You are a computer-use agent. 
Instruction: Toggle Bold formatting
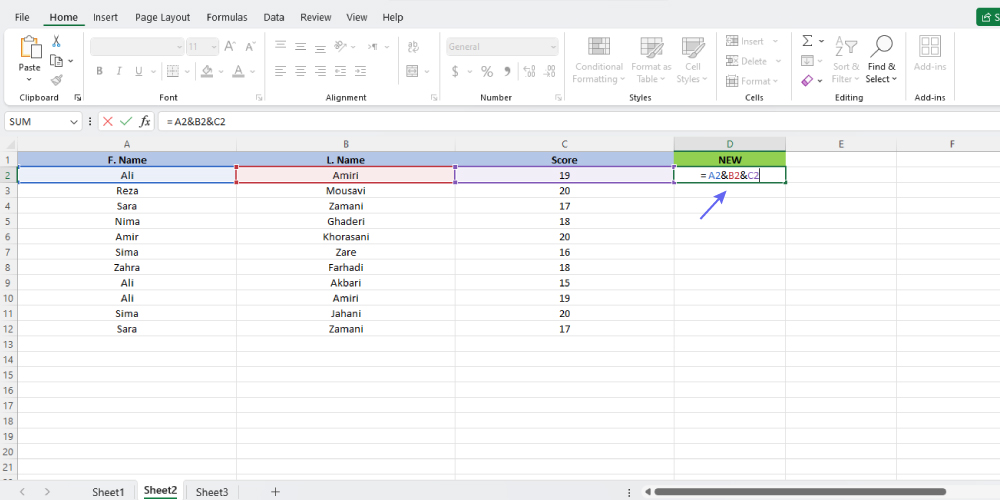(99, 71)
